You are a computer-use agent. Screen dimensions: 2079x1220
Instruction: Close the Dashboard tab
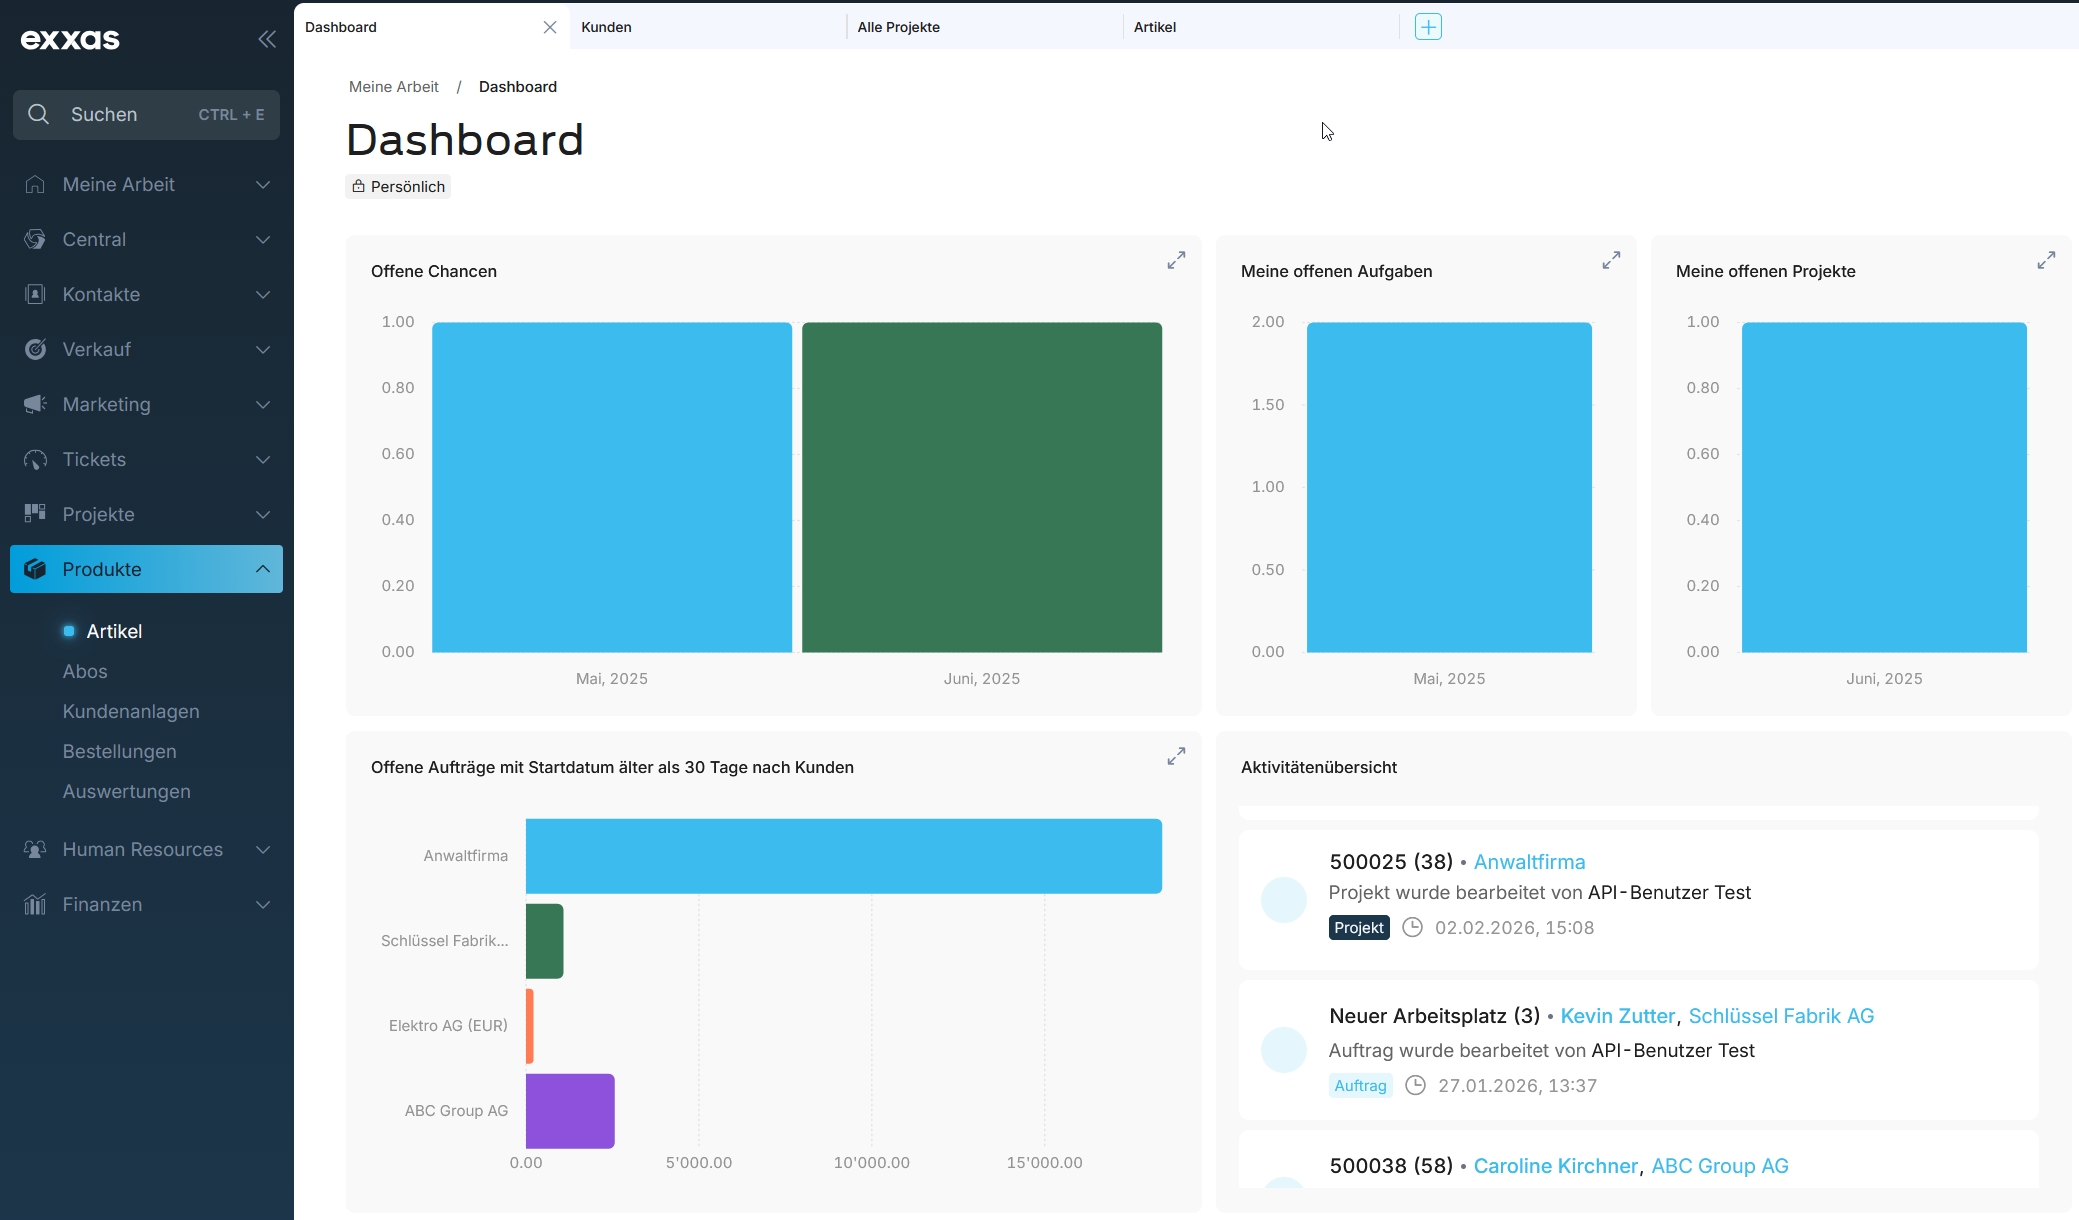pos(550,27)
